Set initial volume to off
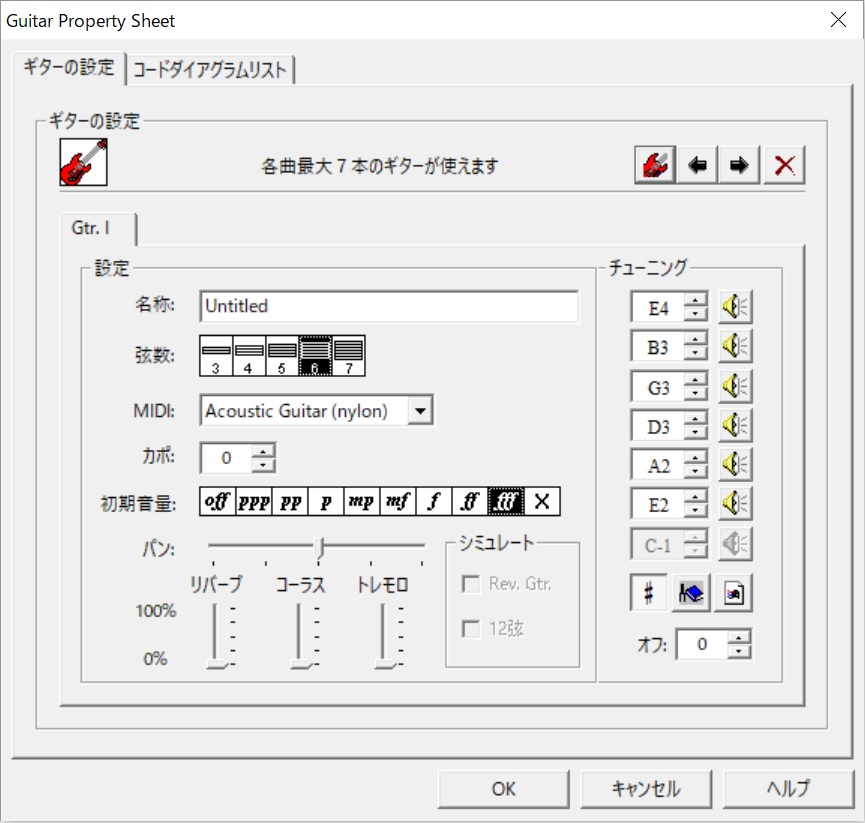 pyautogui.click(x=219, y=501)
